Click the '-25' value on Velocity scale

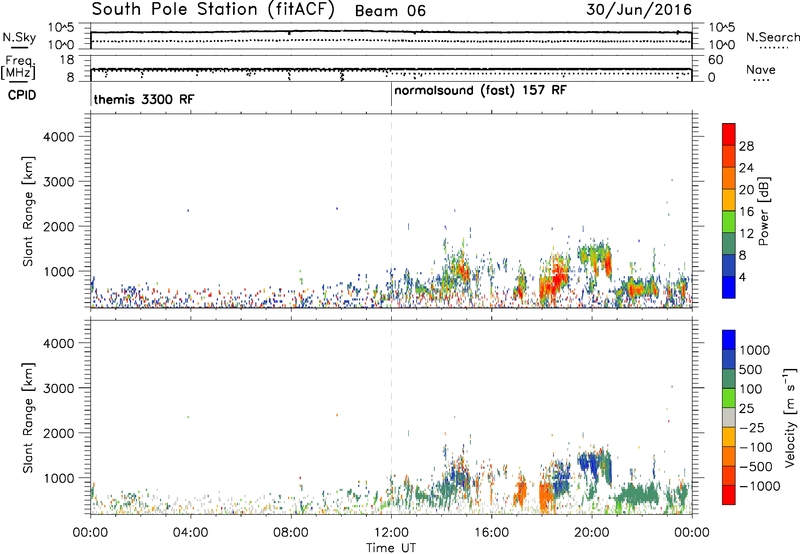[x=752, y=427]
